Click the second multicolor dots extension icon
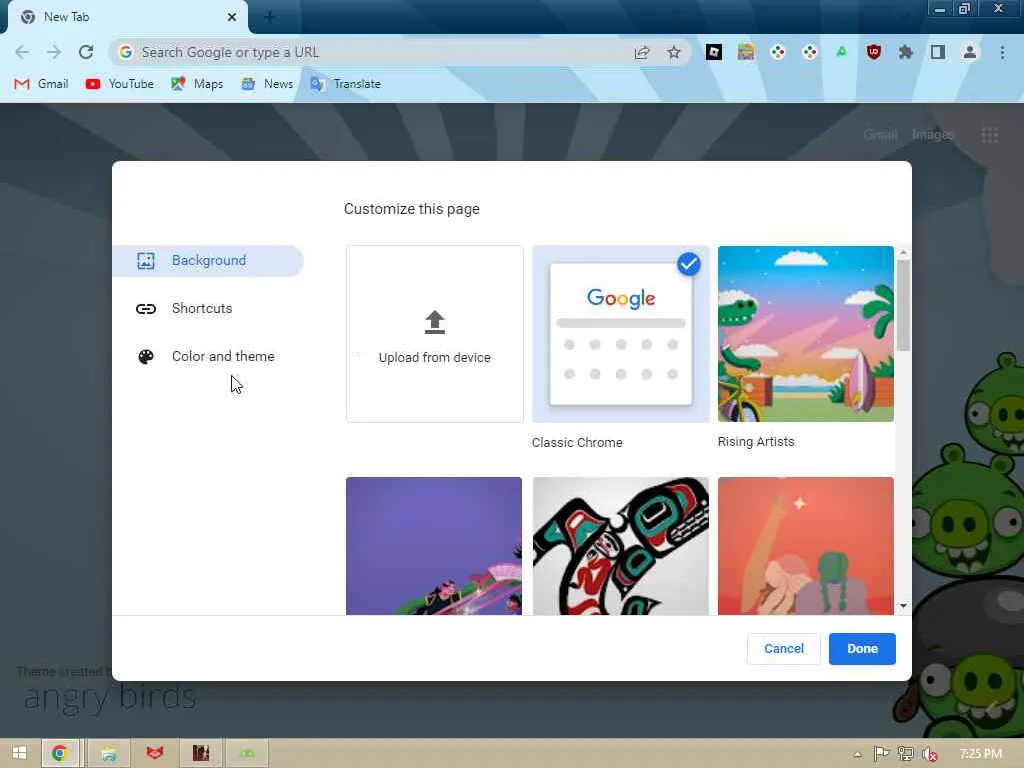This screenshot has width=1024, height=768. pyautogui.click(x=810, y=52)
